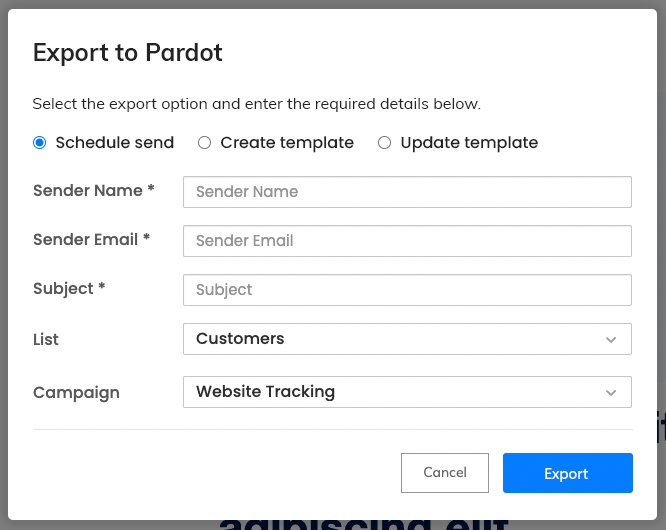Click the "Sender Name *" field label

94,190
